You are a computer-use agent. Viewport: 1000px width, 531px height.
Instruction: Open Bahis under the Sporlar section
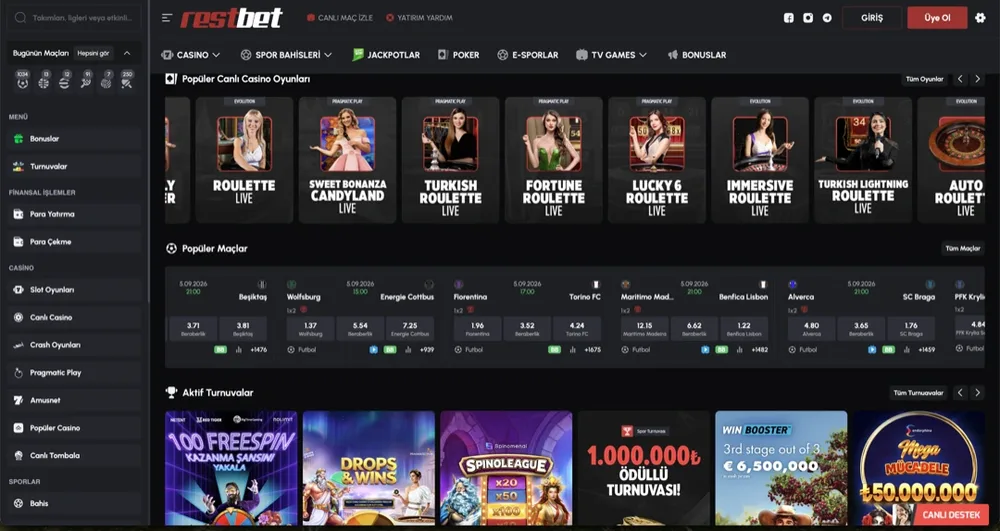(x=75, y=504)
